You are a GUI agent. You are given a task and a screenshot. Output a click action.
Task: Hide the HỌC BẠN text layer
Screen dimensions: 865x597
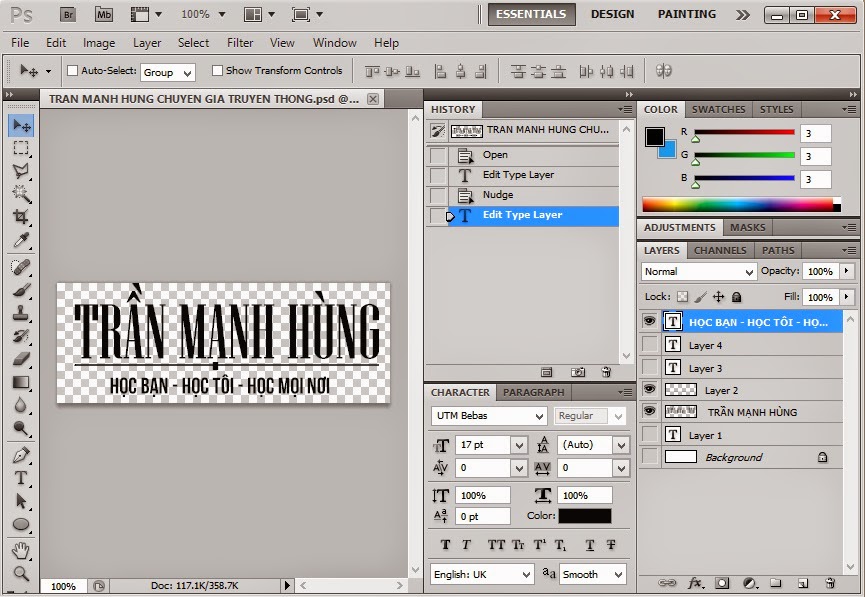[x=650, y=321]
